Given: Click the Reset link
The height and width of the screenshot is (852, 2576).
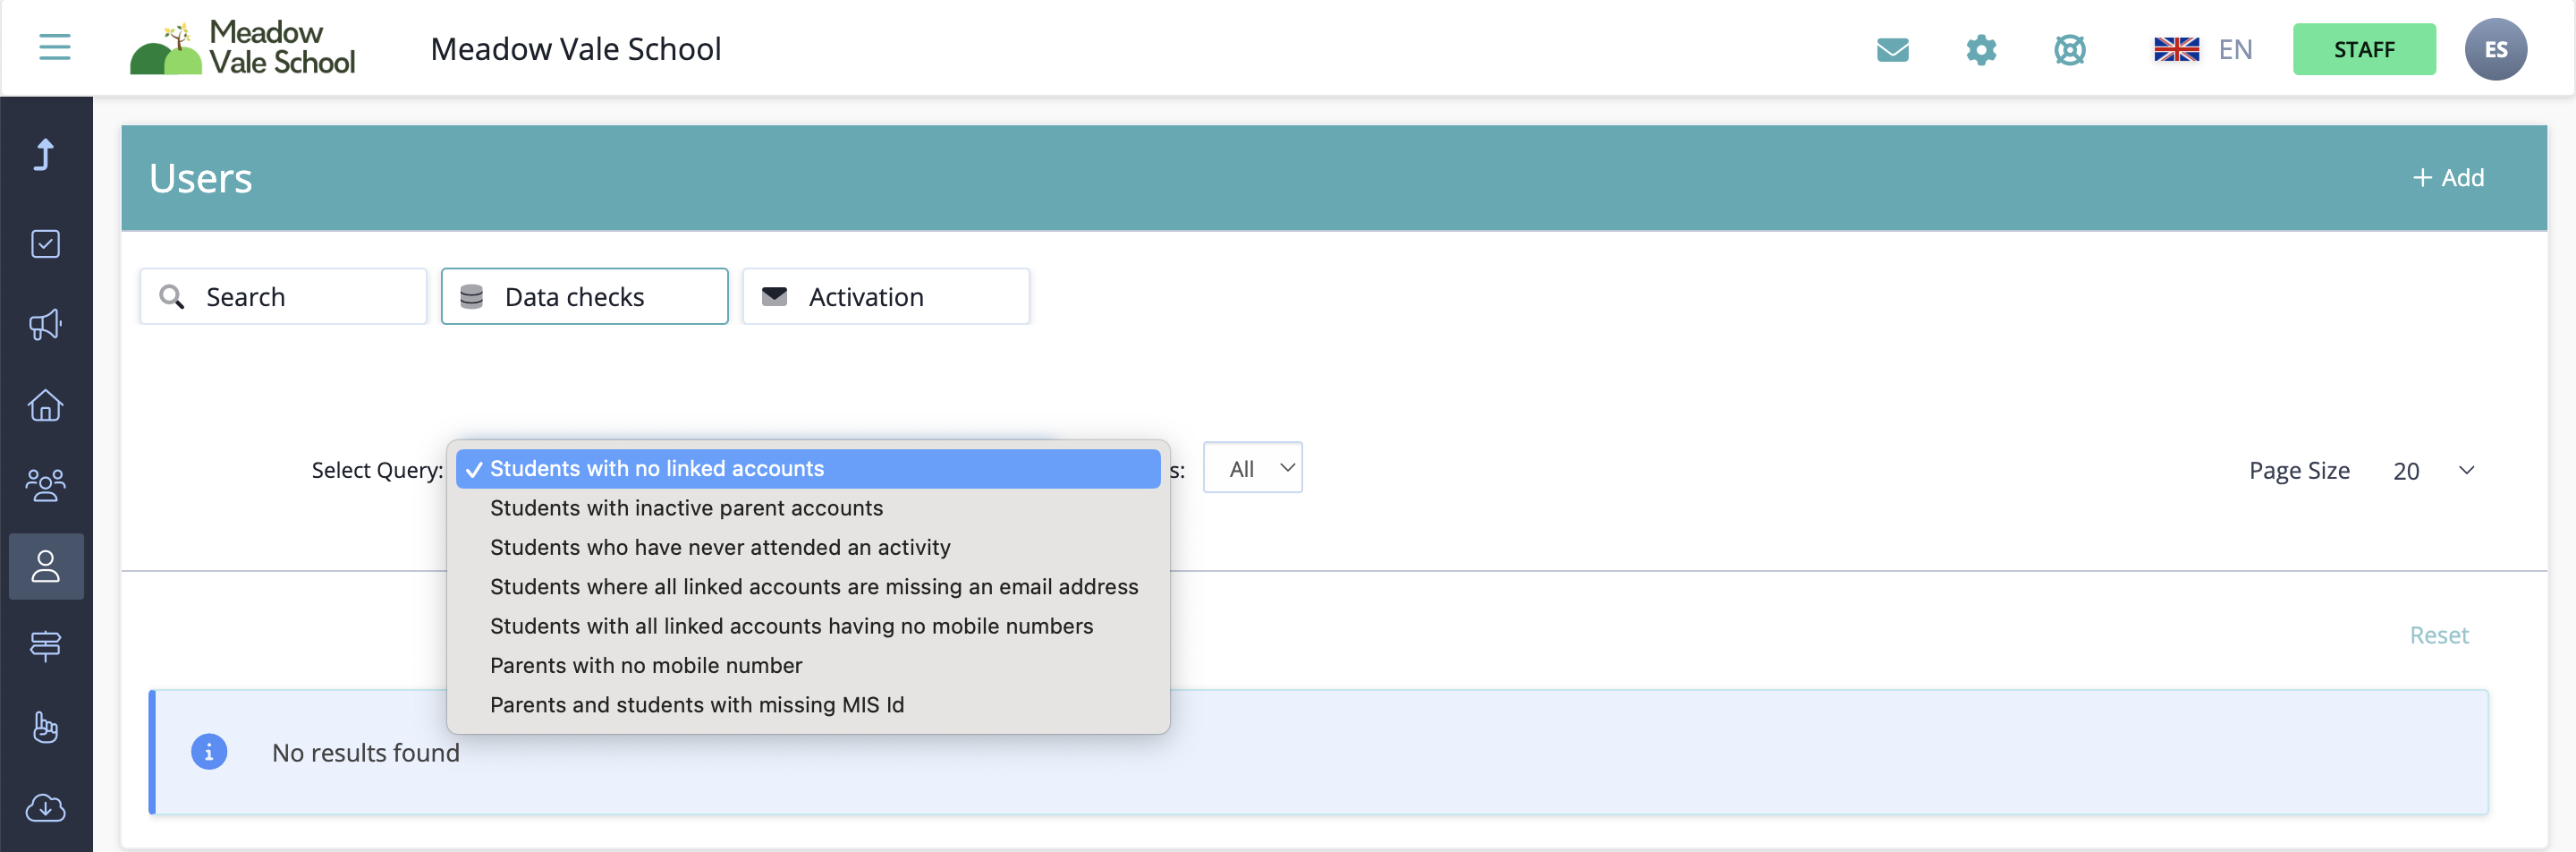Looking at the screenshot, I should tap(2438, 635).
